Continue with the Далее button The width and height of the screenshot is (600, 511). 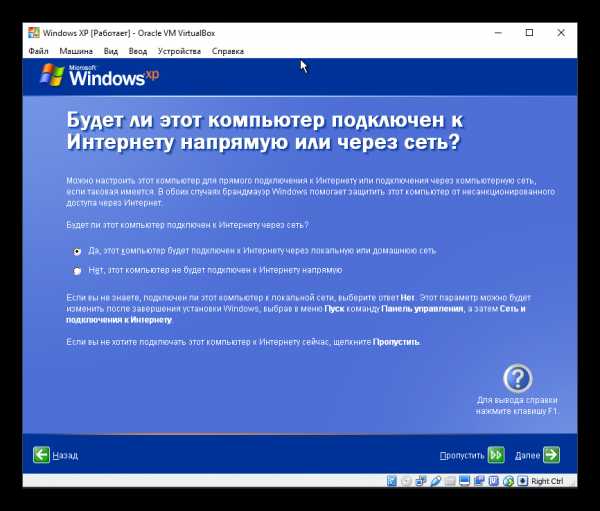537,455
